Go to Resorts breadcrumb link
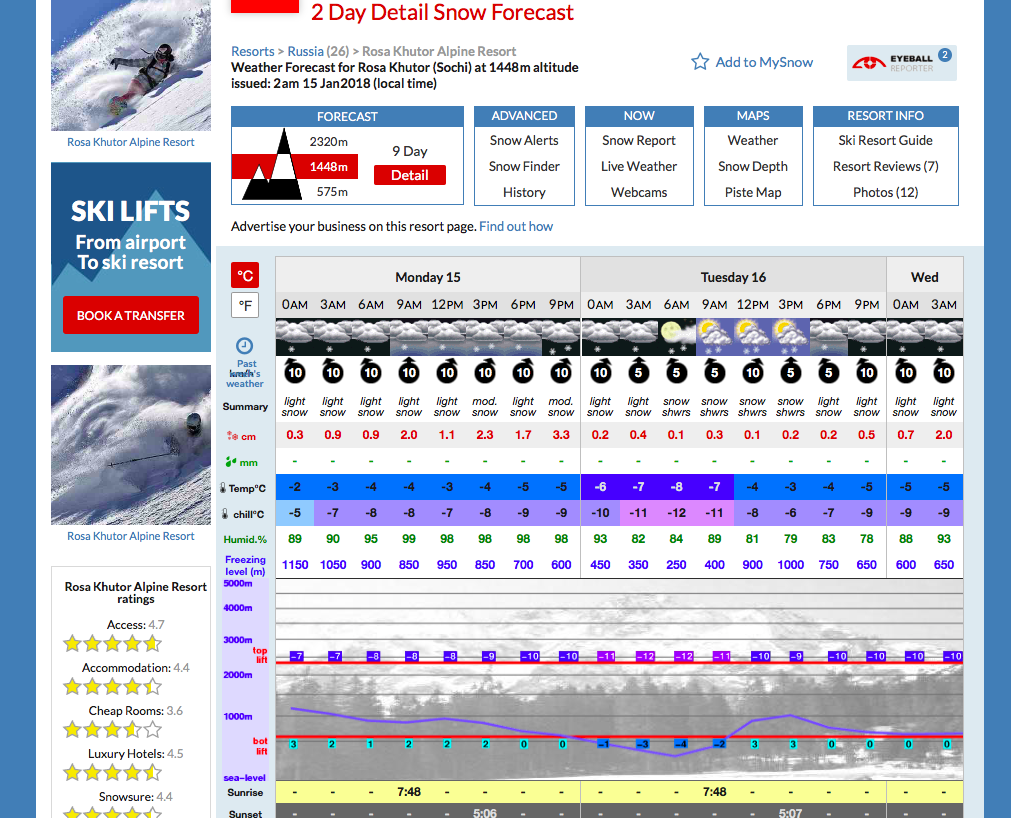The image size is (1011, 818). tap(253, 51)
